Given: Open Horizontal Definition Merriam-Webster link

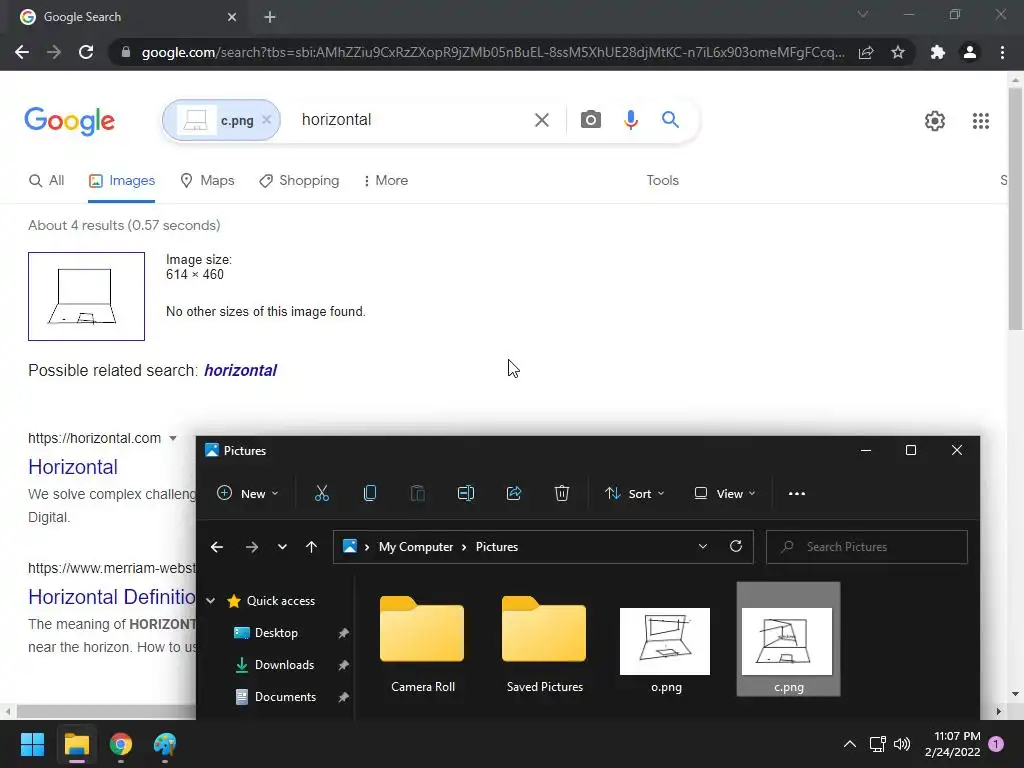Looking at the screenshot, I should click(x=112, y=597).
